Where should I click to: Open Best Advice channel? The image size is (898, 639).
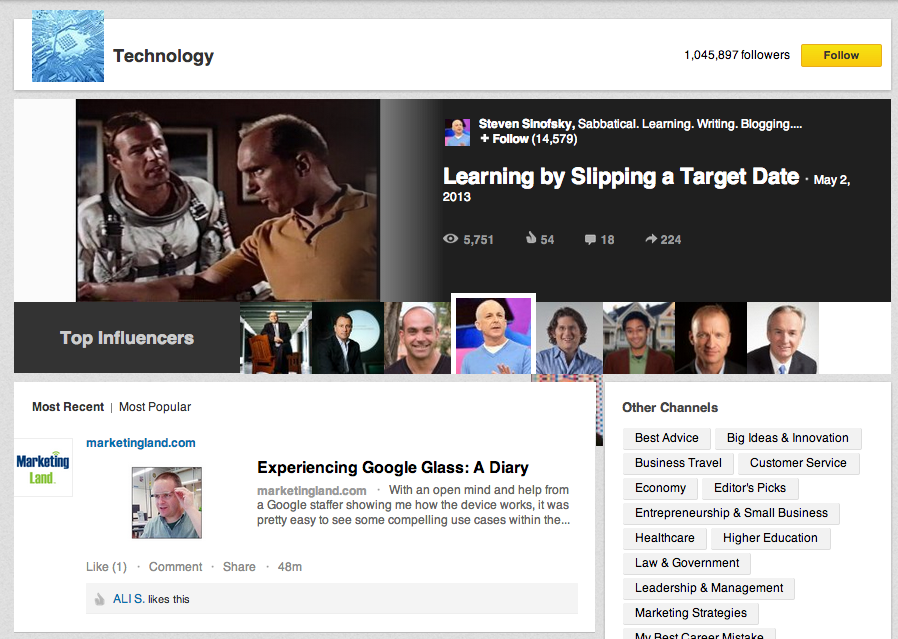click(667, 438)
